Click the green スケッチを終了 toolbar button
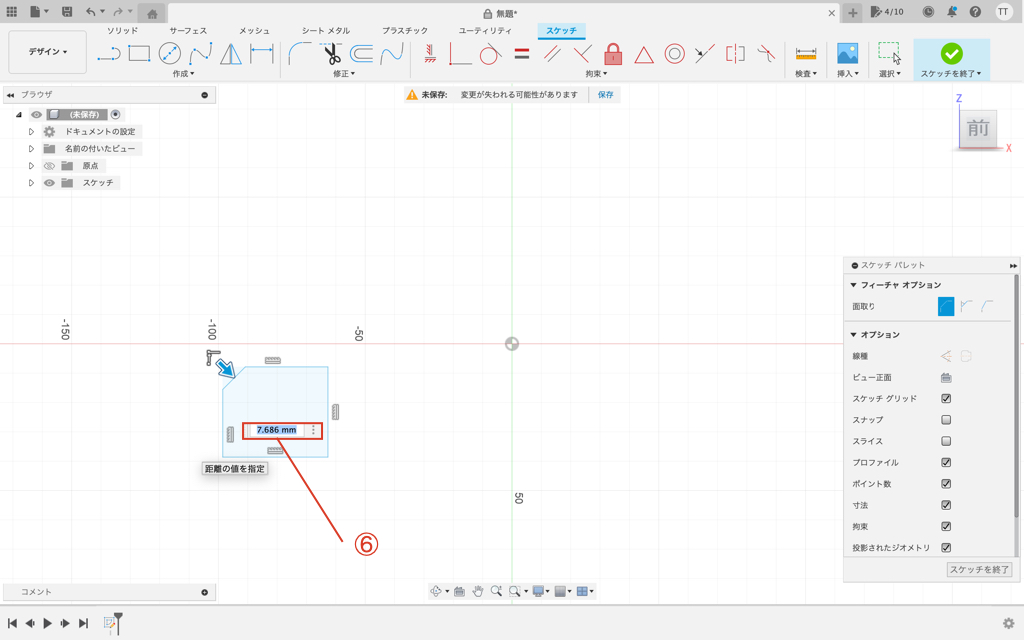 tap(952, 59)
